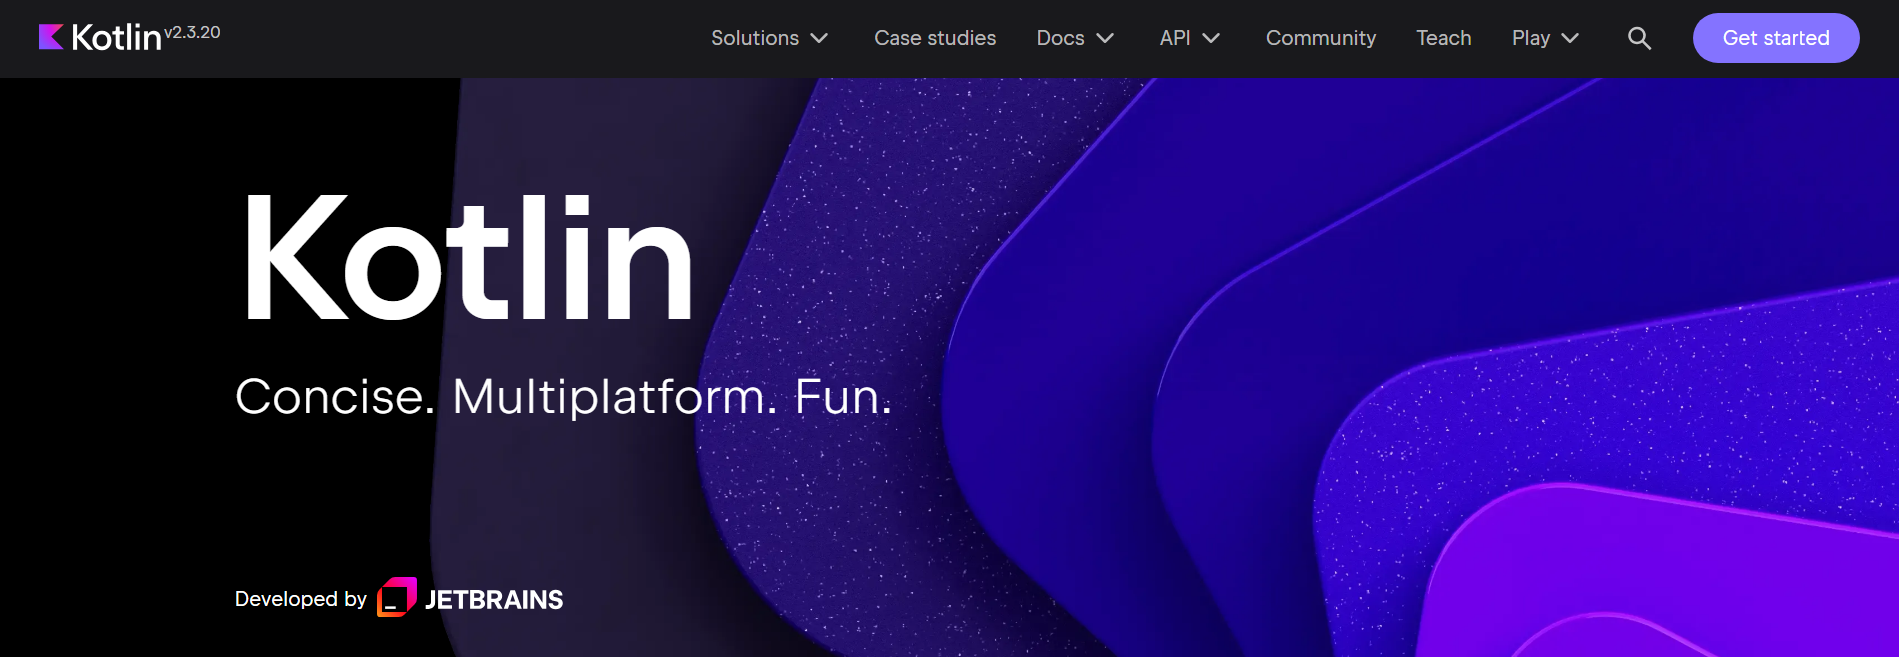Open the Case studies page
The image size is (1899, 657).
934,38
